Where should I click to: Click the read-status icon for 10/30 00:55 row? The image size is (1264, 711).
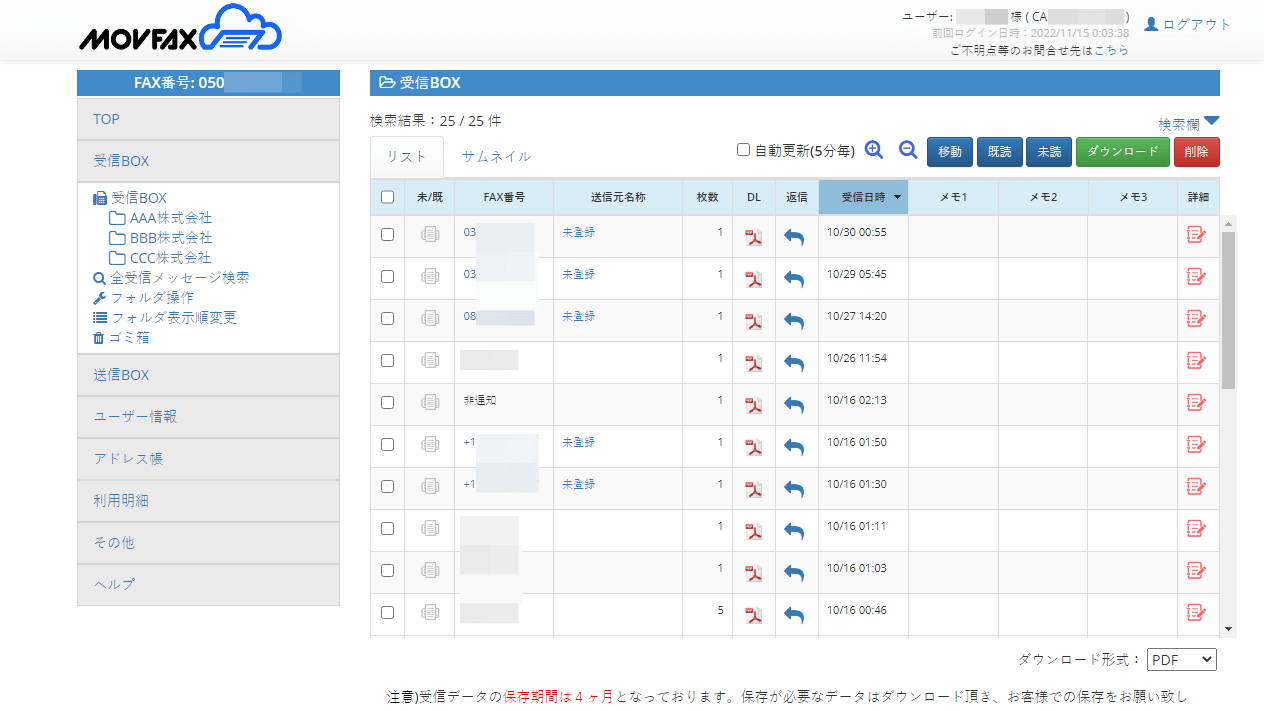(x=430, y=235)
